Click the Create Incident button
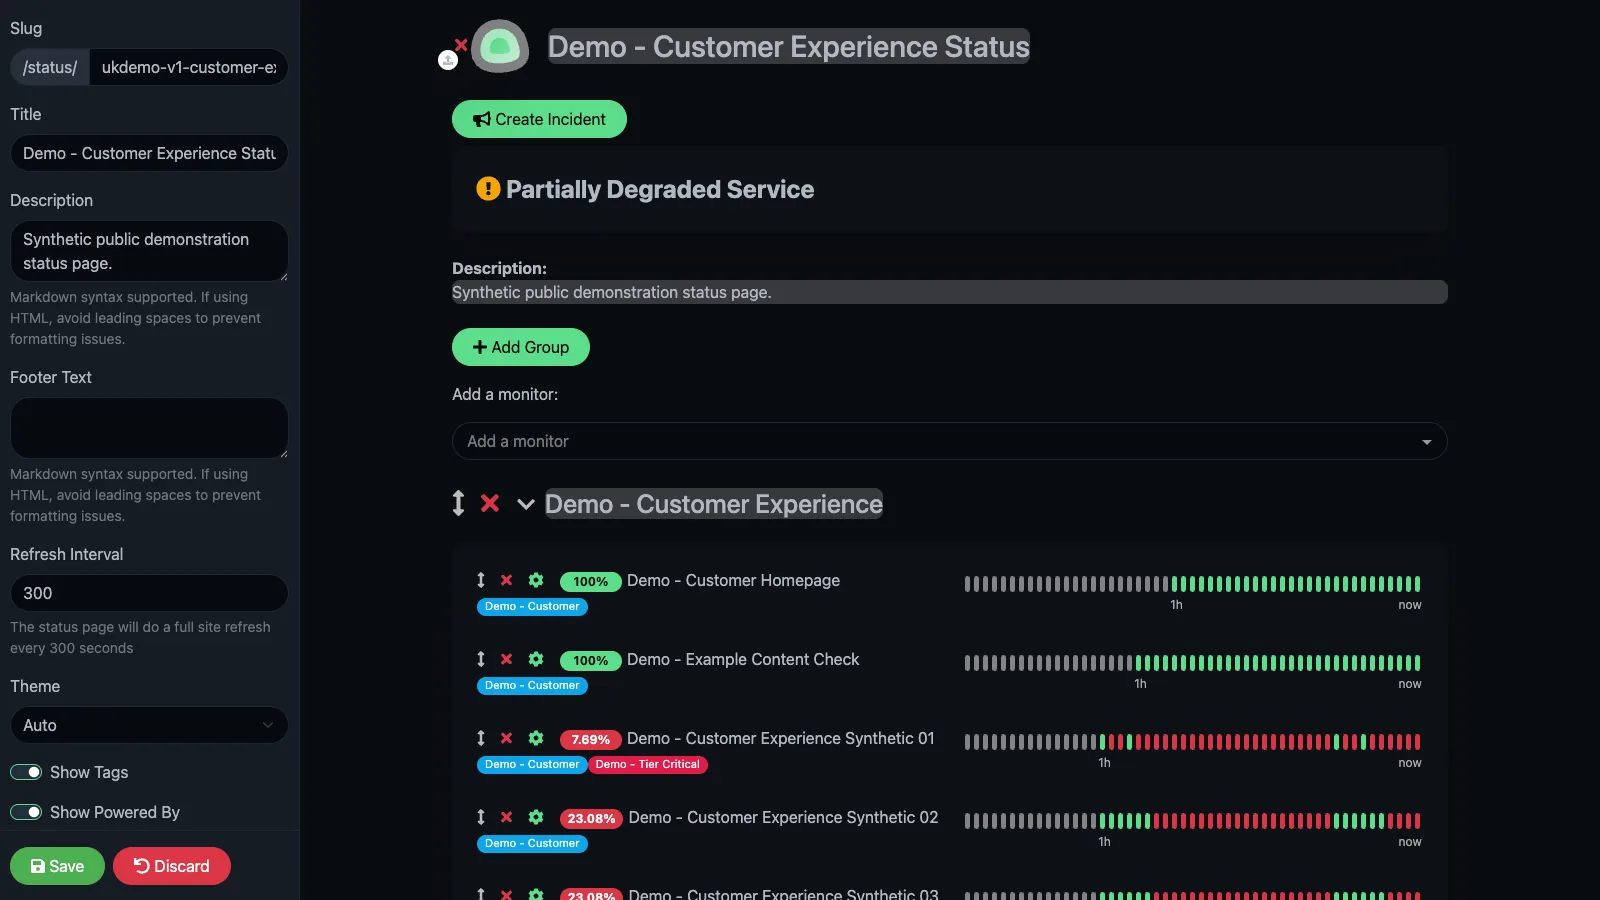This screenshot has width=1600, height=900. 539,119
